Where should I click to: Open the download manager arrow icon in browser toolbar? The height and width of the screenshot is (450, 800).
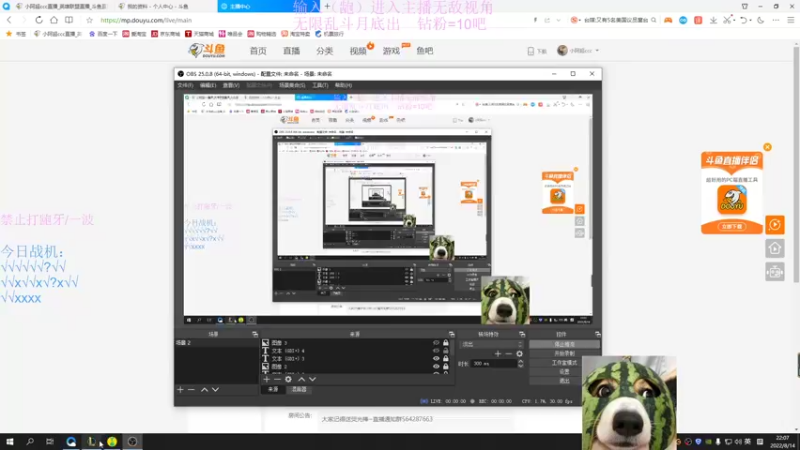pyautogui.click(x=713, y=20)
